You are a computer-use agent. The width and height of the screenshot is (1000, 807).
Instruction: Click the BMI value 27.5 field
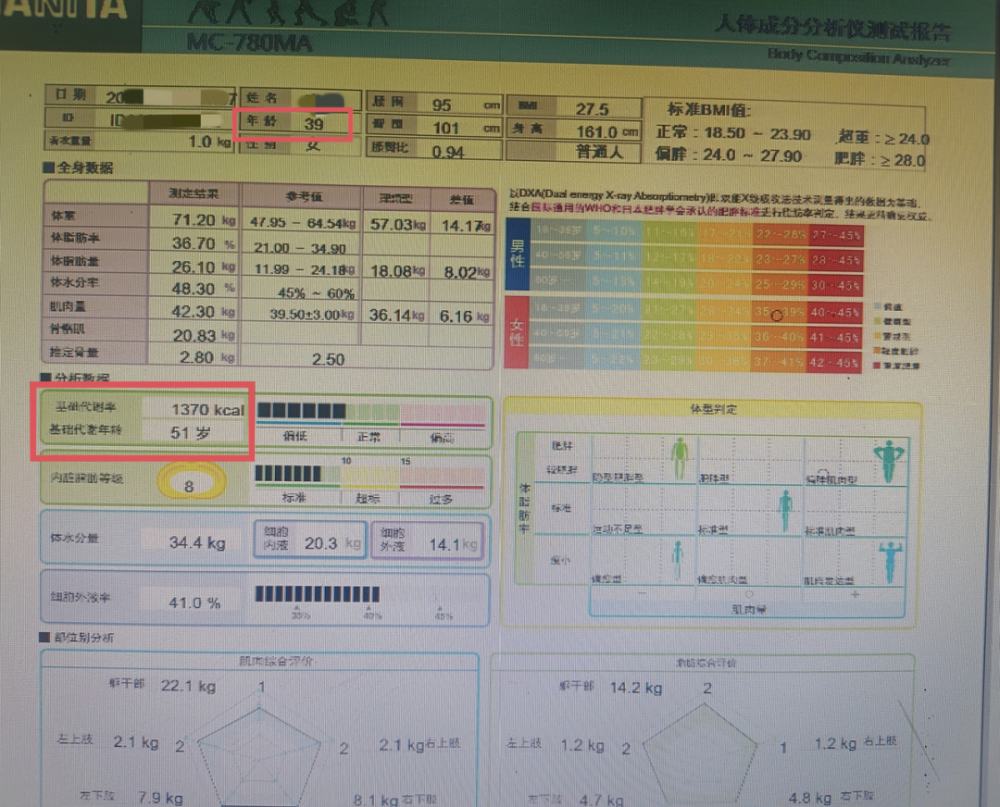[x=575, y=108]
